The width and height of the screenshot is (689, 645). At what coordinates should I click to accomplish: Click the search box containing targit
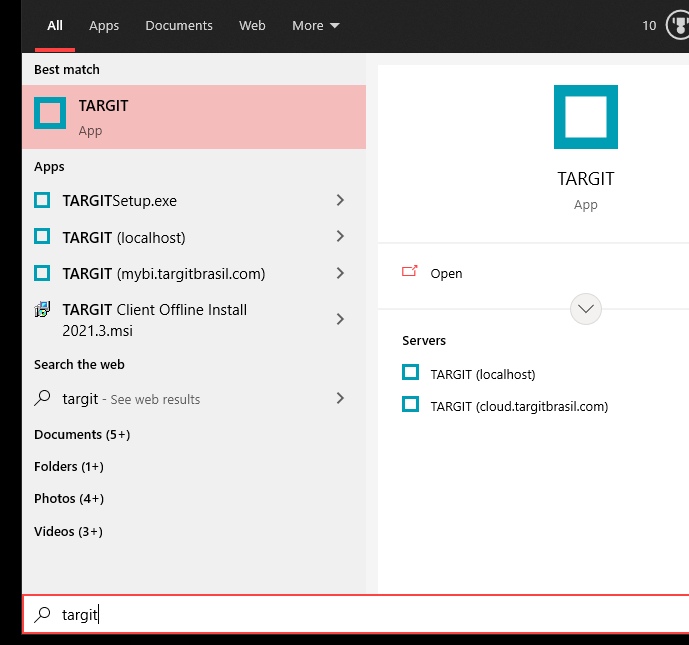point(356,614)
